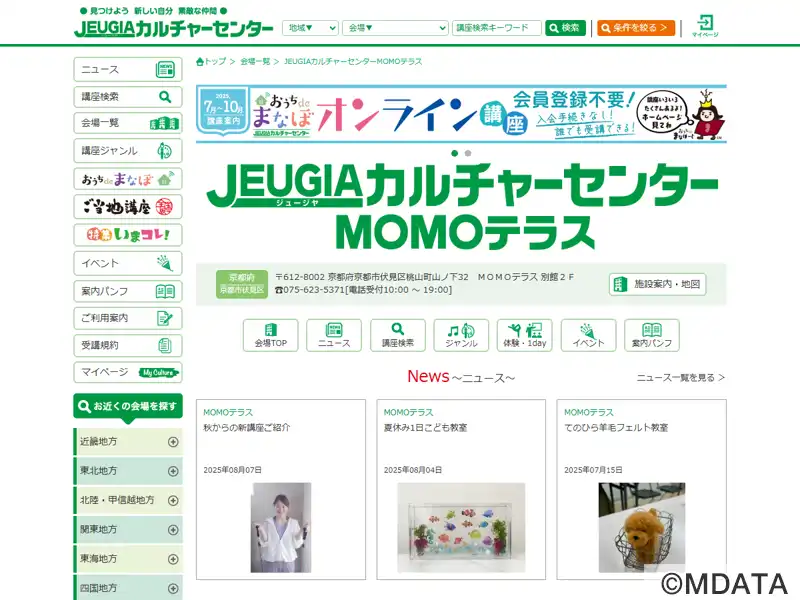Click the 会場一覧 breadcrumb link
The height and width of the screenshot is (600, 800).
pos(255,61)
